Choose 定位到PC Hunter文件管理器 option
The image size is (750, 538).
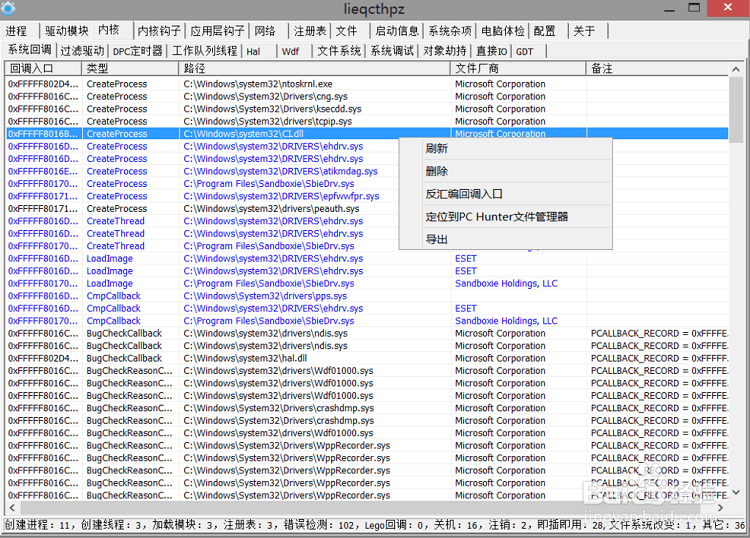coord(496,217)
